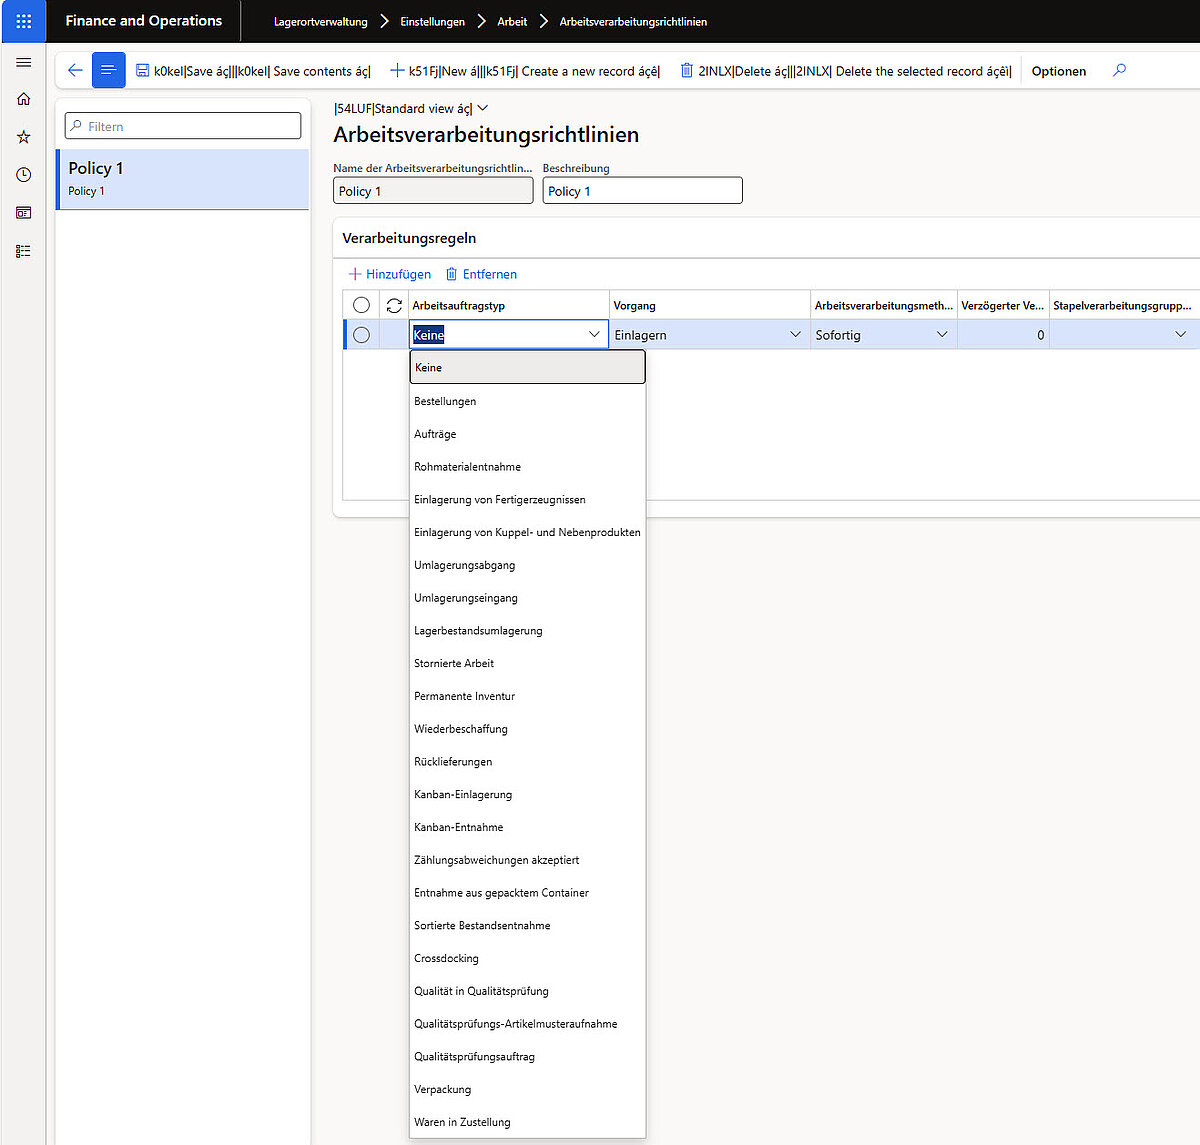
Task: Choose Bestellungen from the dropdown list
Action: (x=445, y=401)
